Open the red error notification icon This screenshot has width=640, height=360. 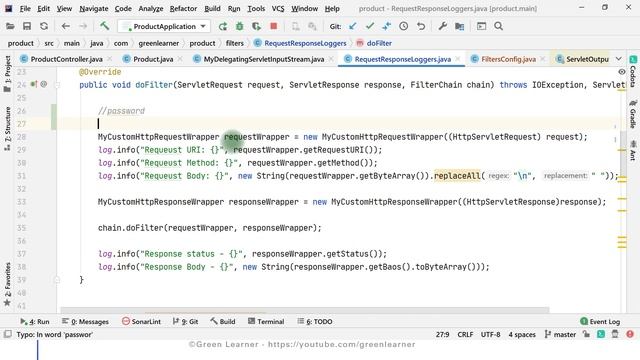[x=630, y=334]
